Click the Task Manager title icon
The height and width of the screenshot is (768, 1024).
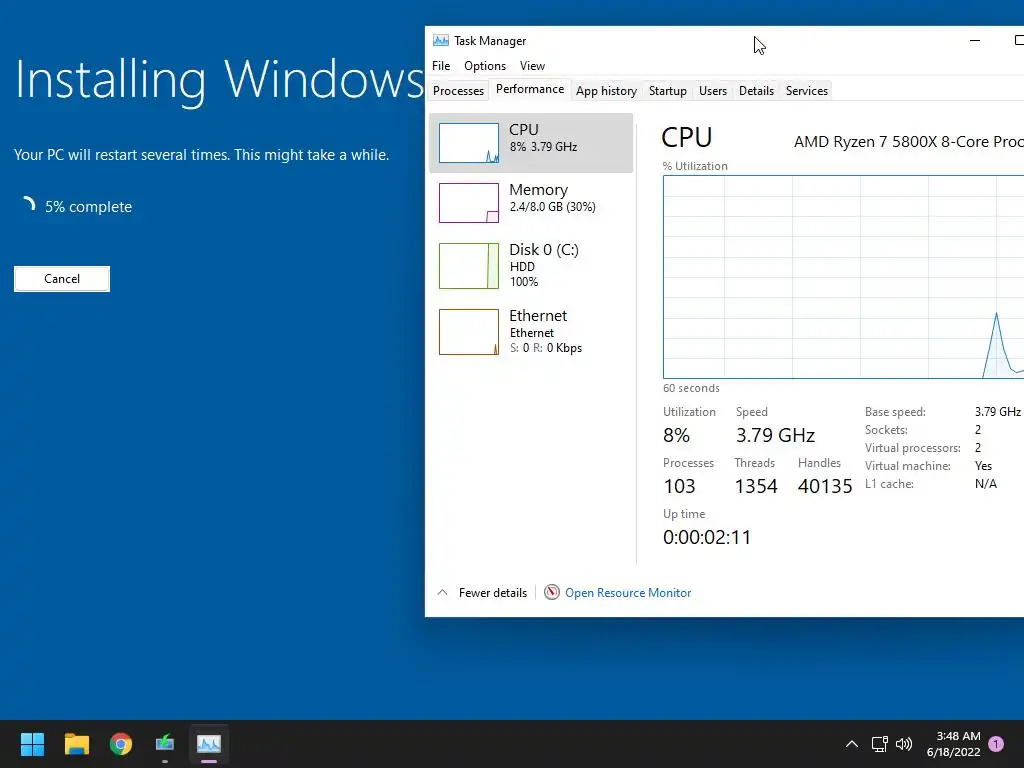[x=441, y=40]
